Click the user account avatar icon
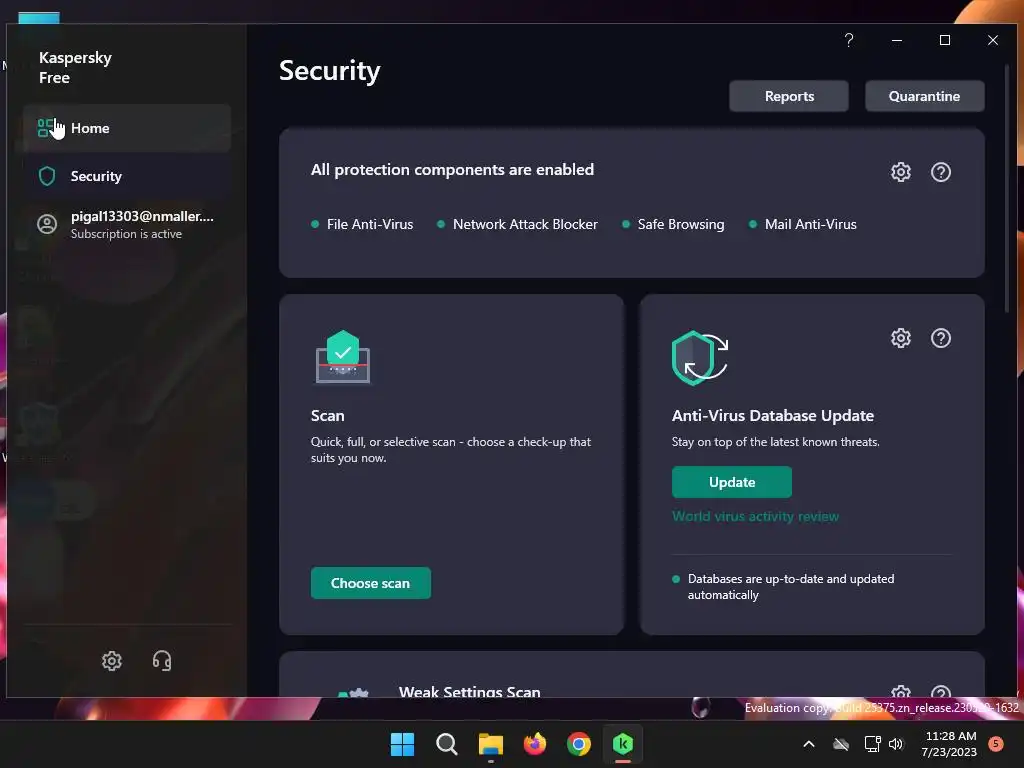1024x768 pixels. point(47,224)
